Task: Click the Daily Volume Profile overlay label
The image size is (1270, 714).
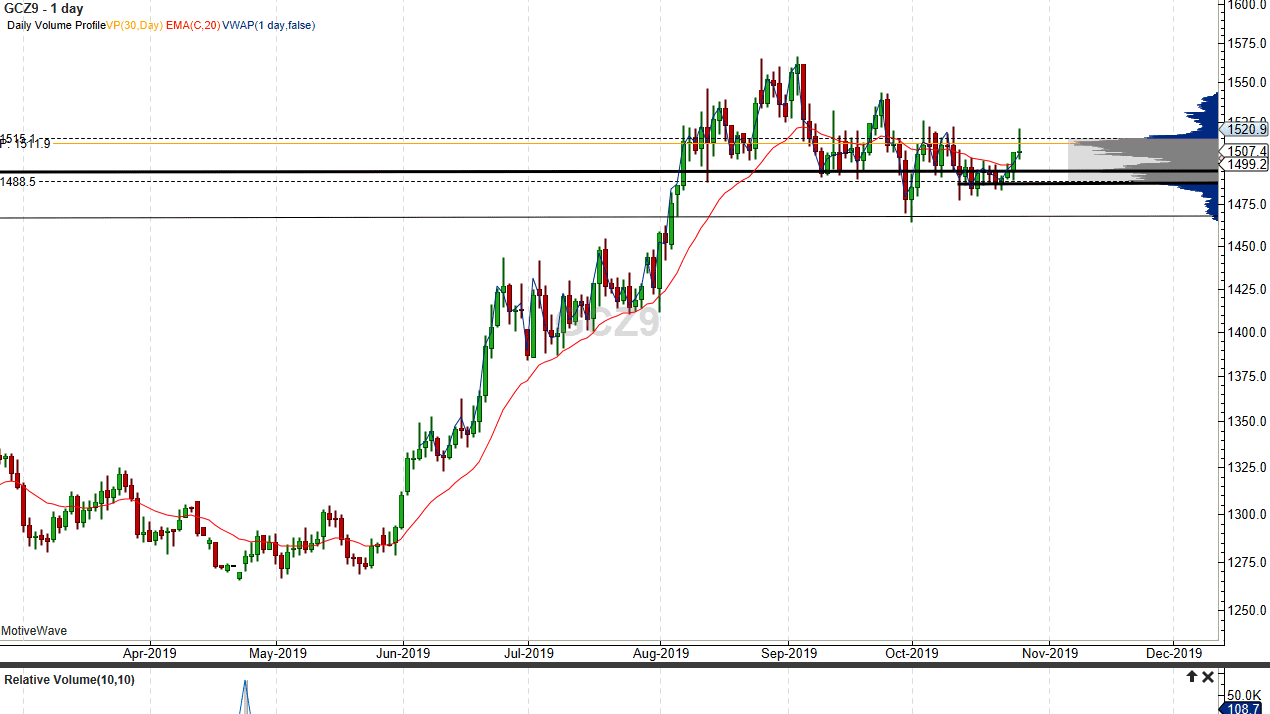Action: tap(55, 27)
